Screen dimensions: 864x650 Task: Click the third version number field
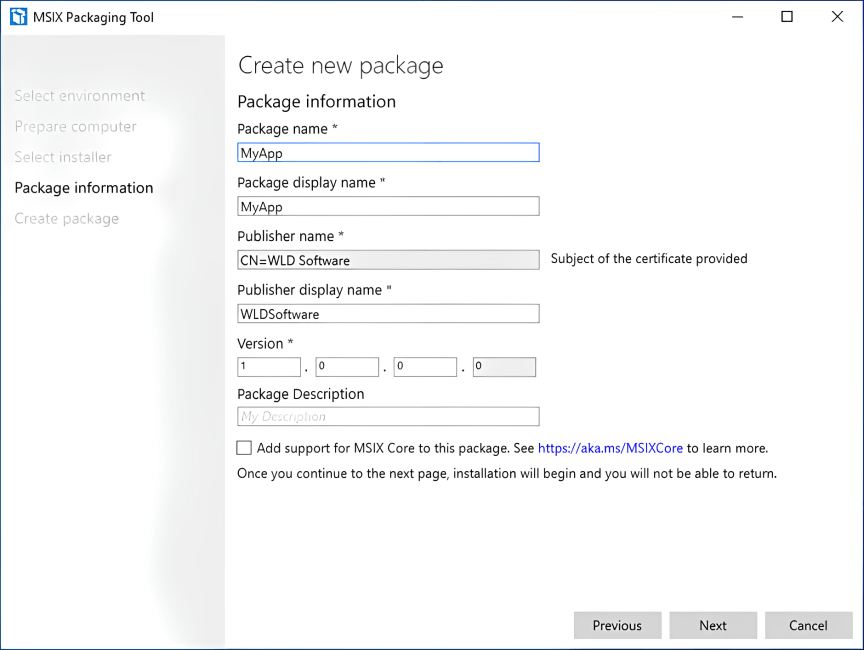(425, 367)
